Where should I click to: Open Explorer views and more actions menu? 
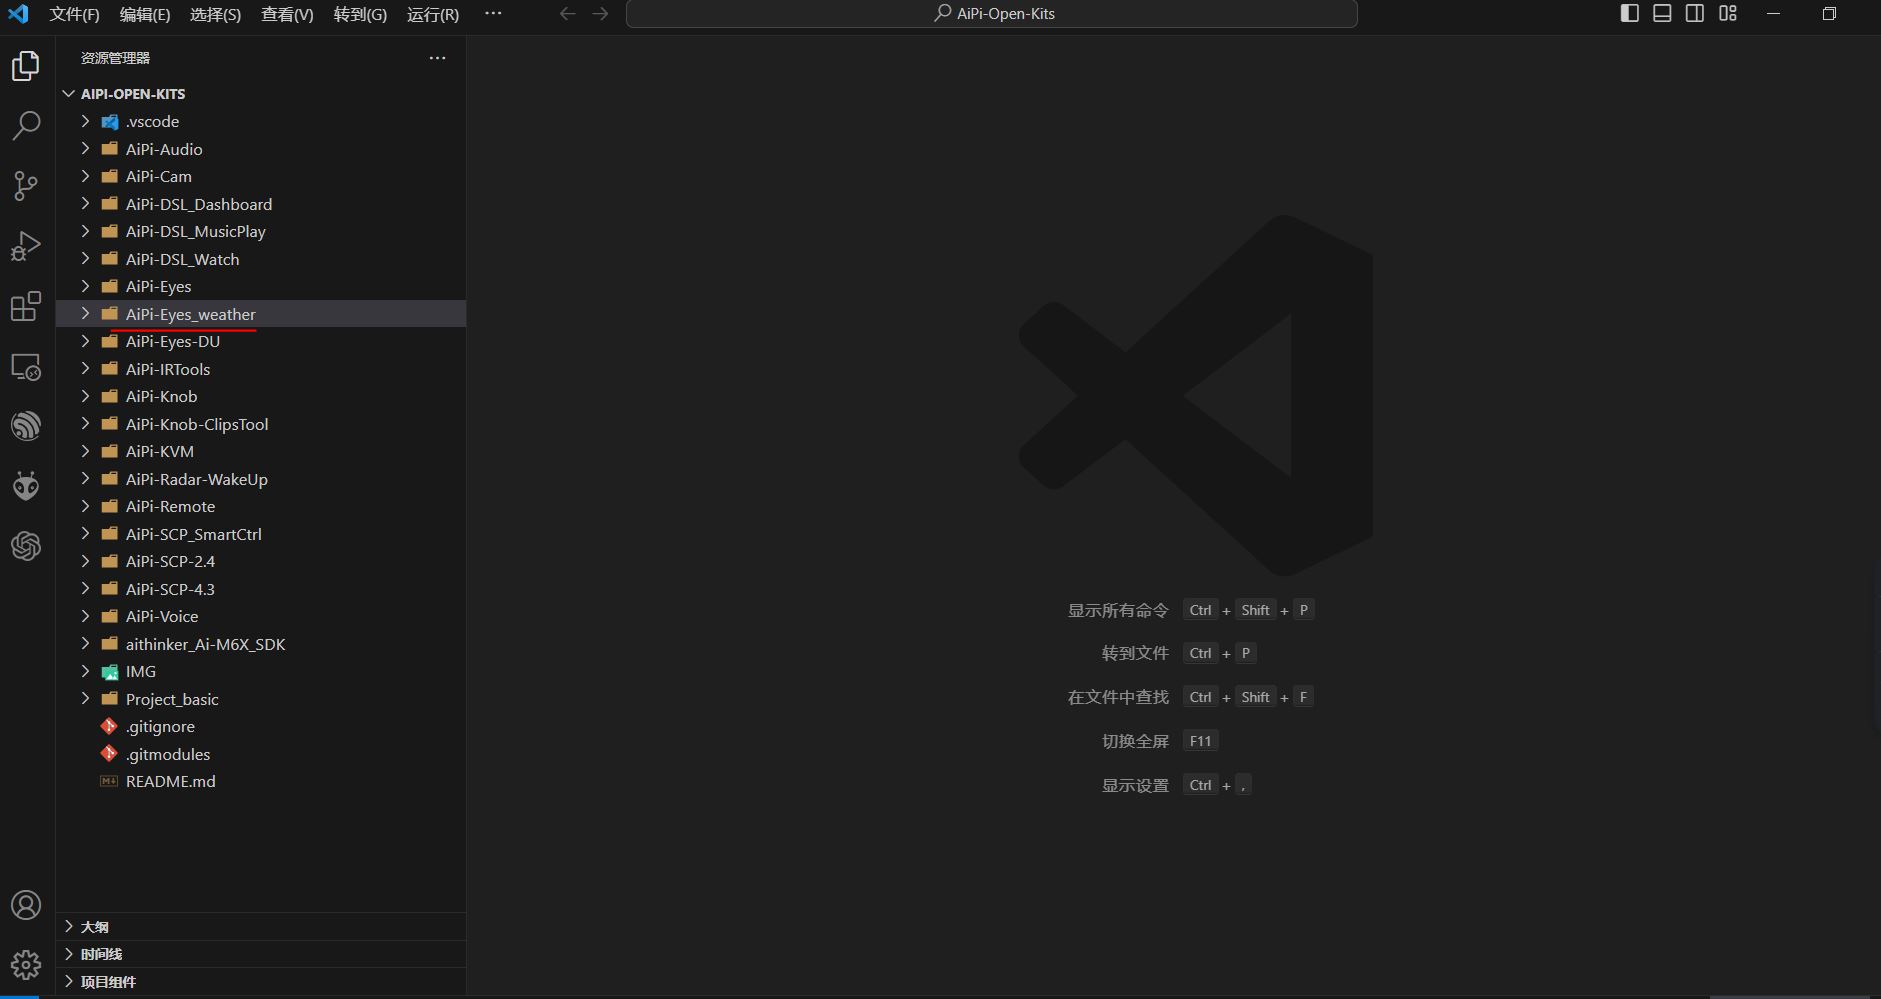437,58
